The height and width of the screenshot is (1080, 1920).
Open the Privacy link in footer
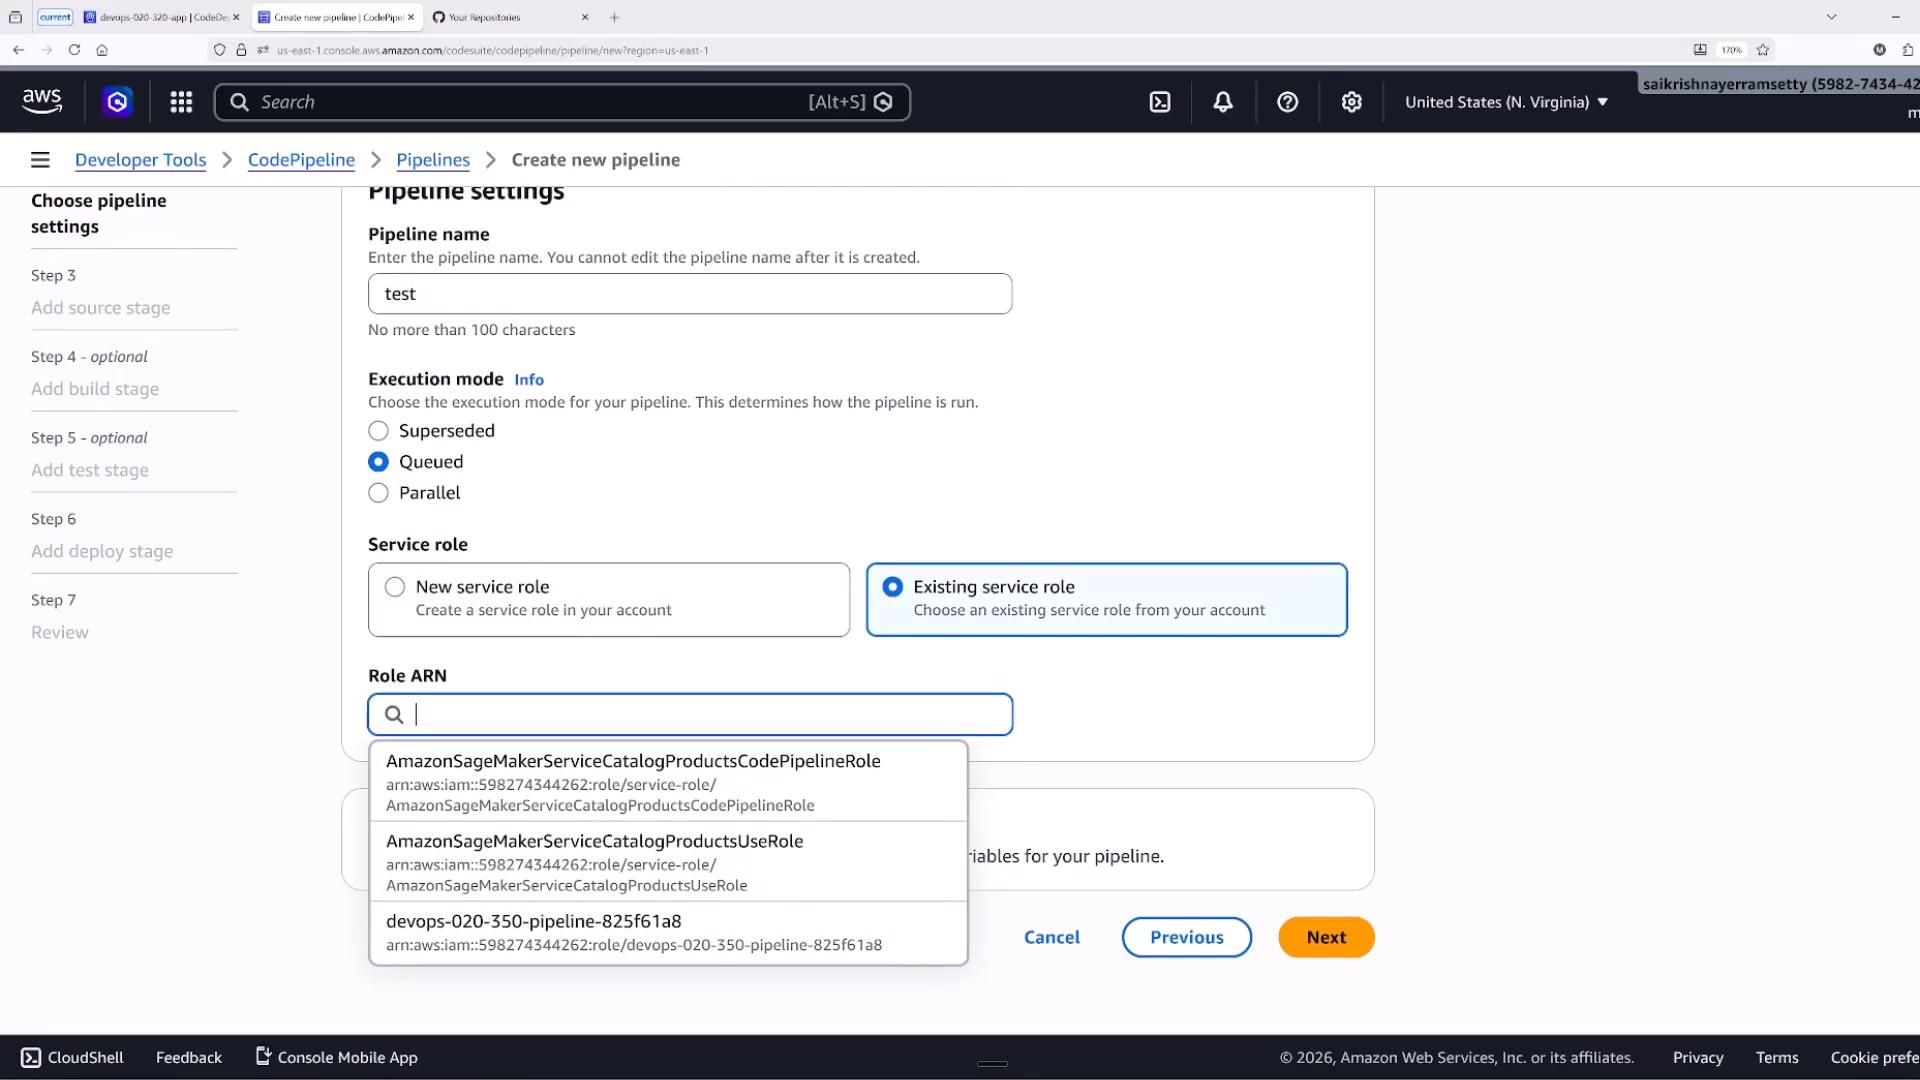(x=1698, y=1057)
